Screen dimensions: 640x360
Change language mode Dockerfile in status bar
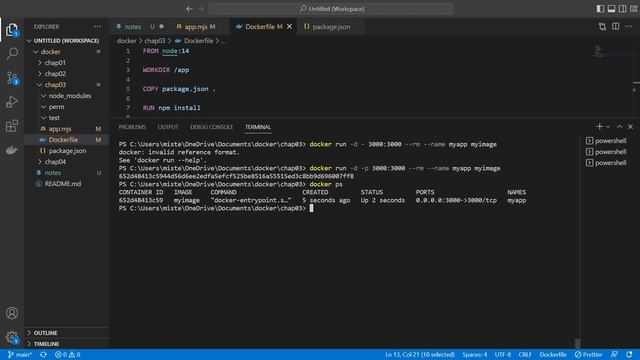[x=553, y=354]
